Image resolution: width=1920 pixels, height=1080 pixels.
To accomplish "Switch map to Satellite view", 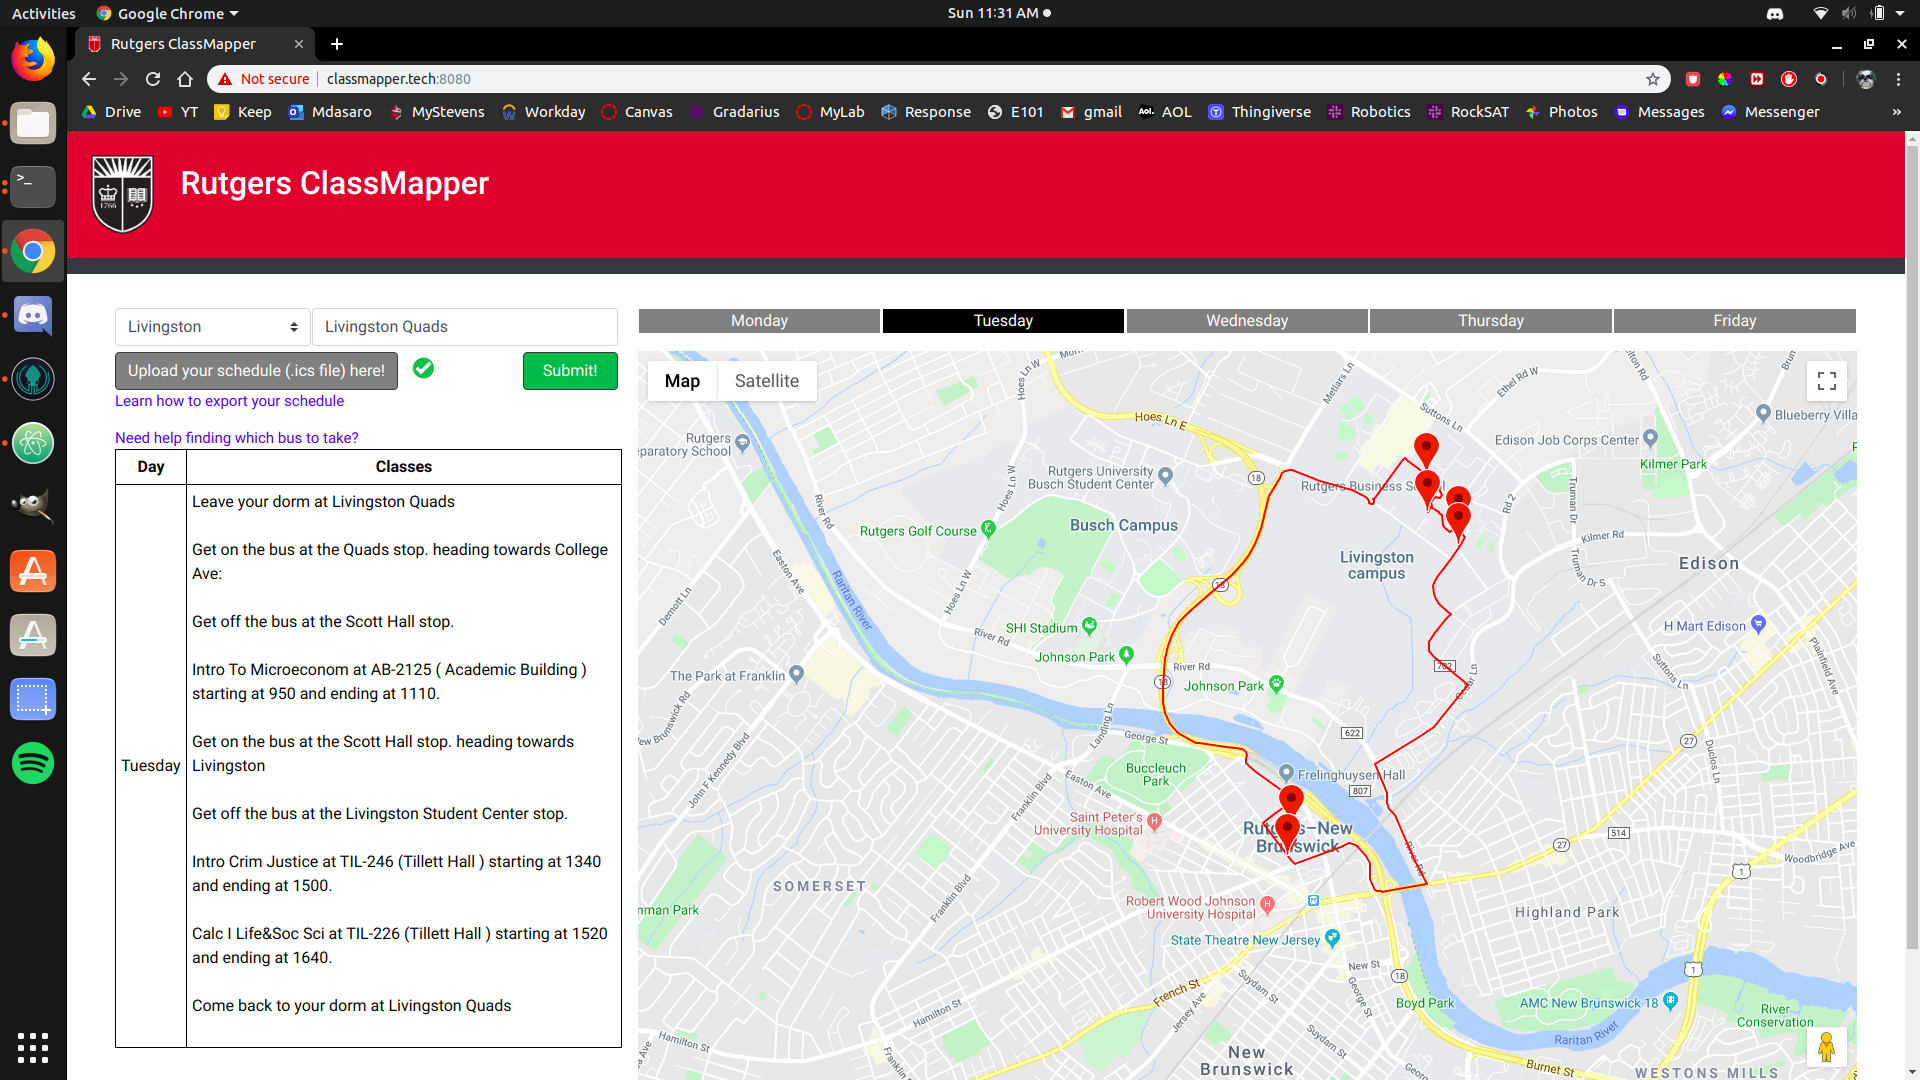I will tap(766, 381).
